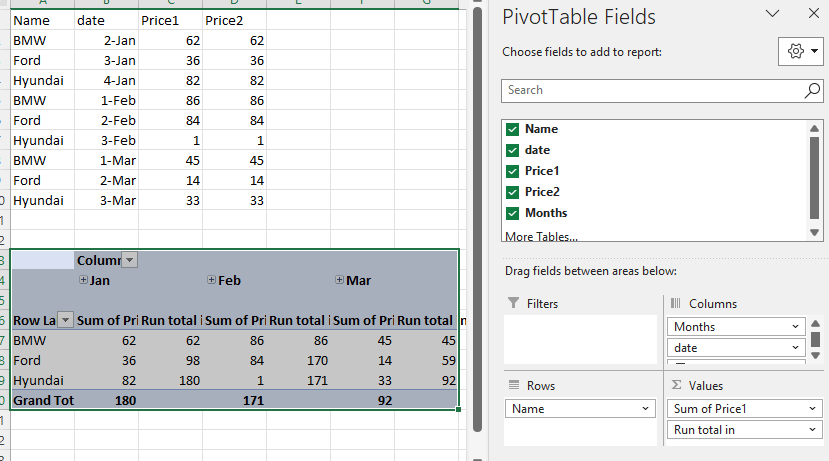Select the Price2 header cell

tap(234, 21)
